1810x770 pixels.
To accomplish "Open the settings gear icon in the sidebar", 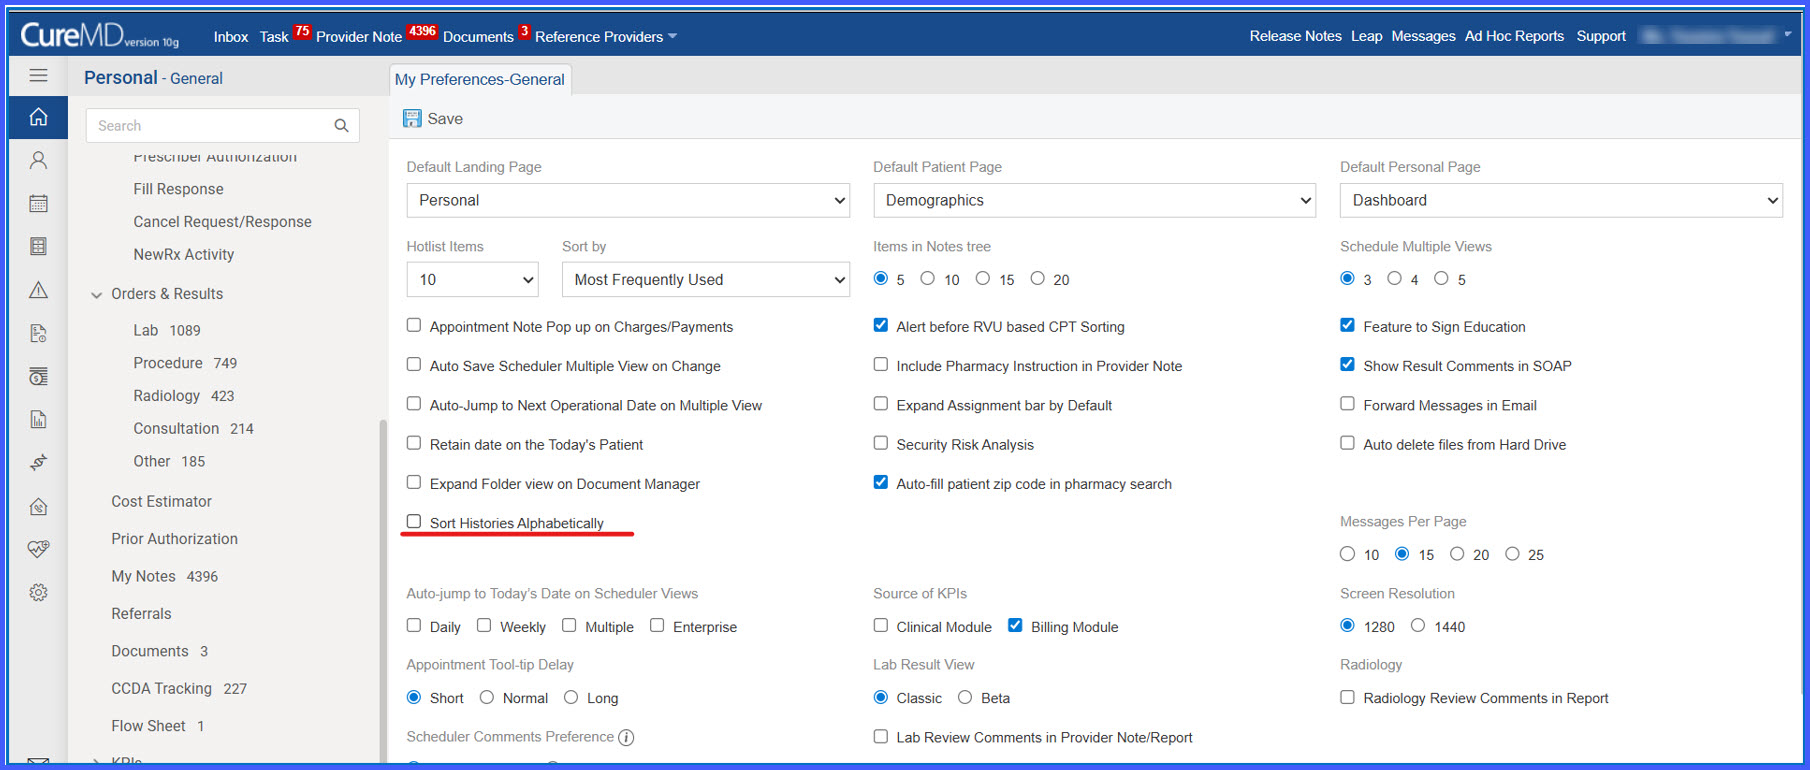I will point(38,593).
